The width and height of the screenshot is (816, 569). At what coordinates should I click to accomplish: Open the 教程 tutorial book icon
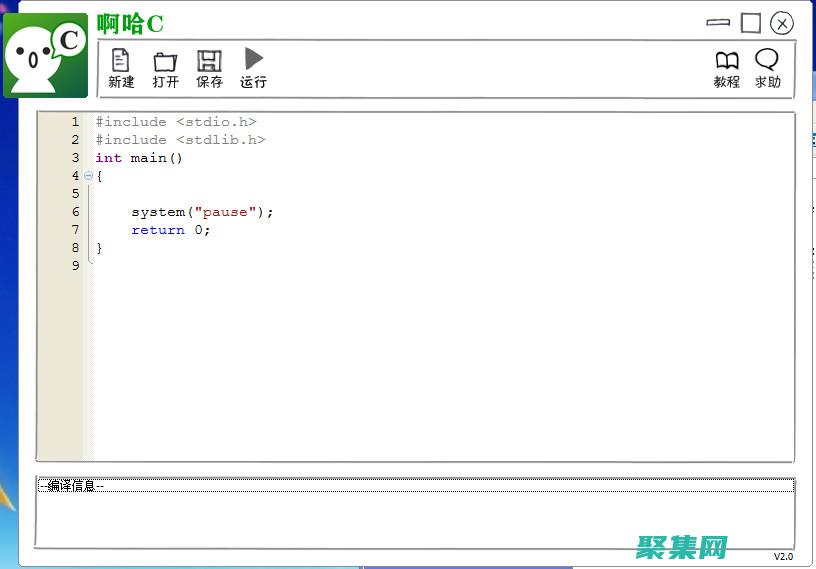727,68
